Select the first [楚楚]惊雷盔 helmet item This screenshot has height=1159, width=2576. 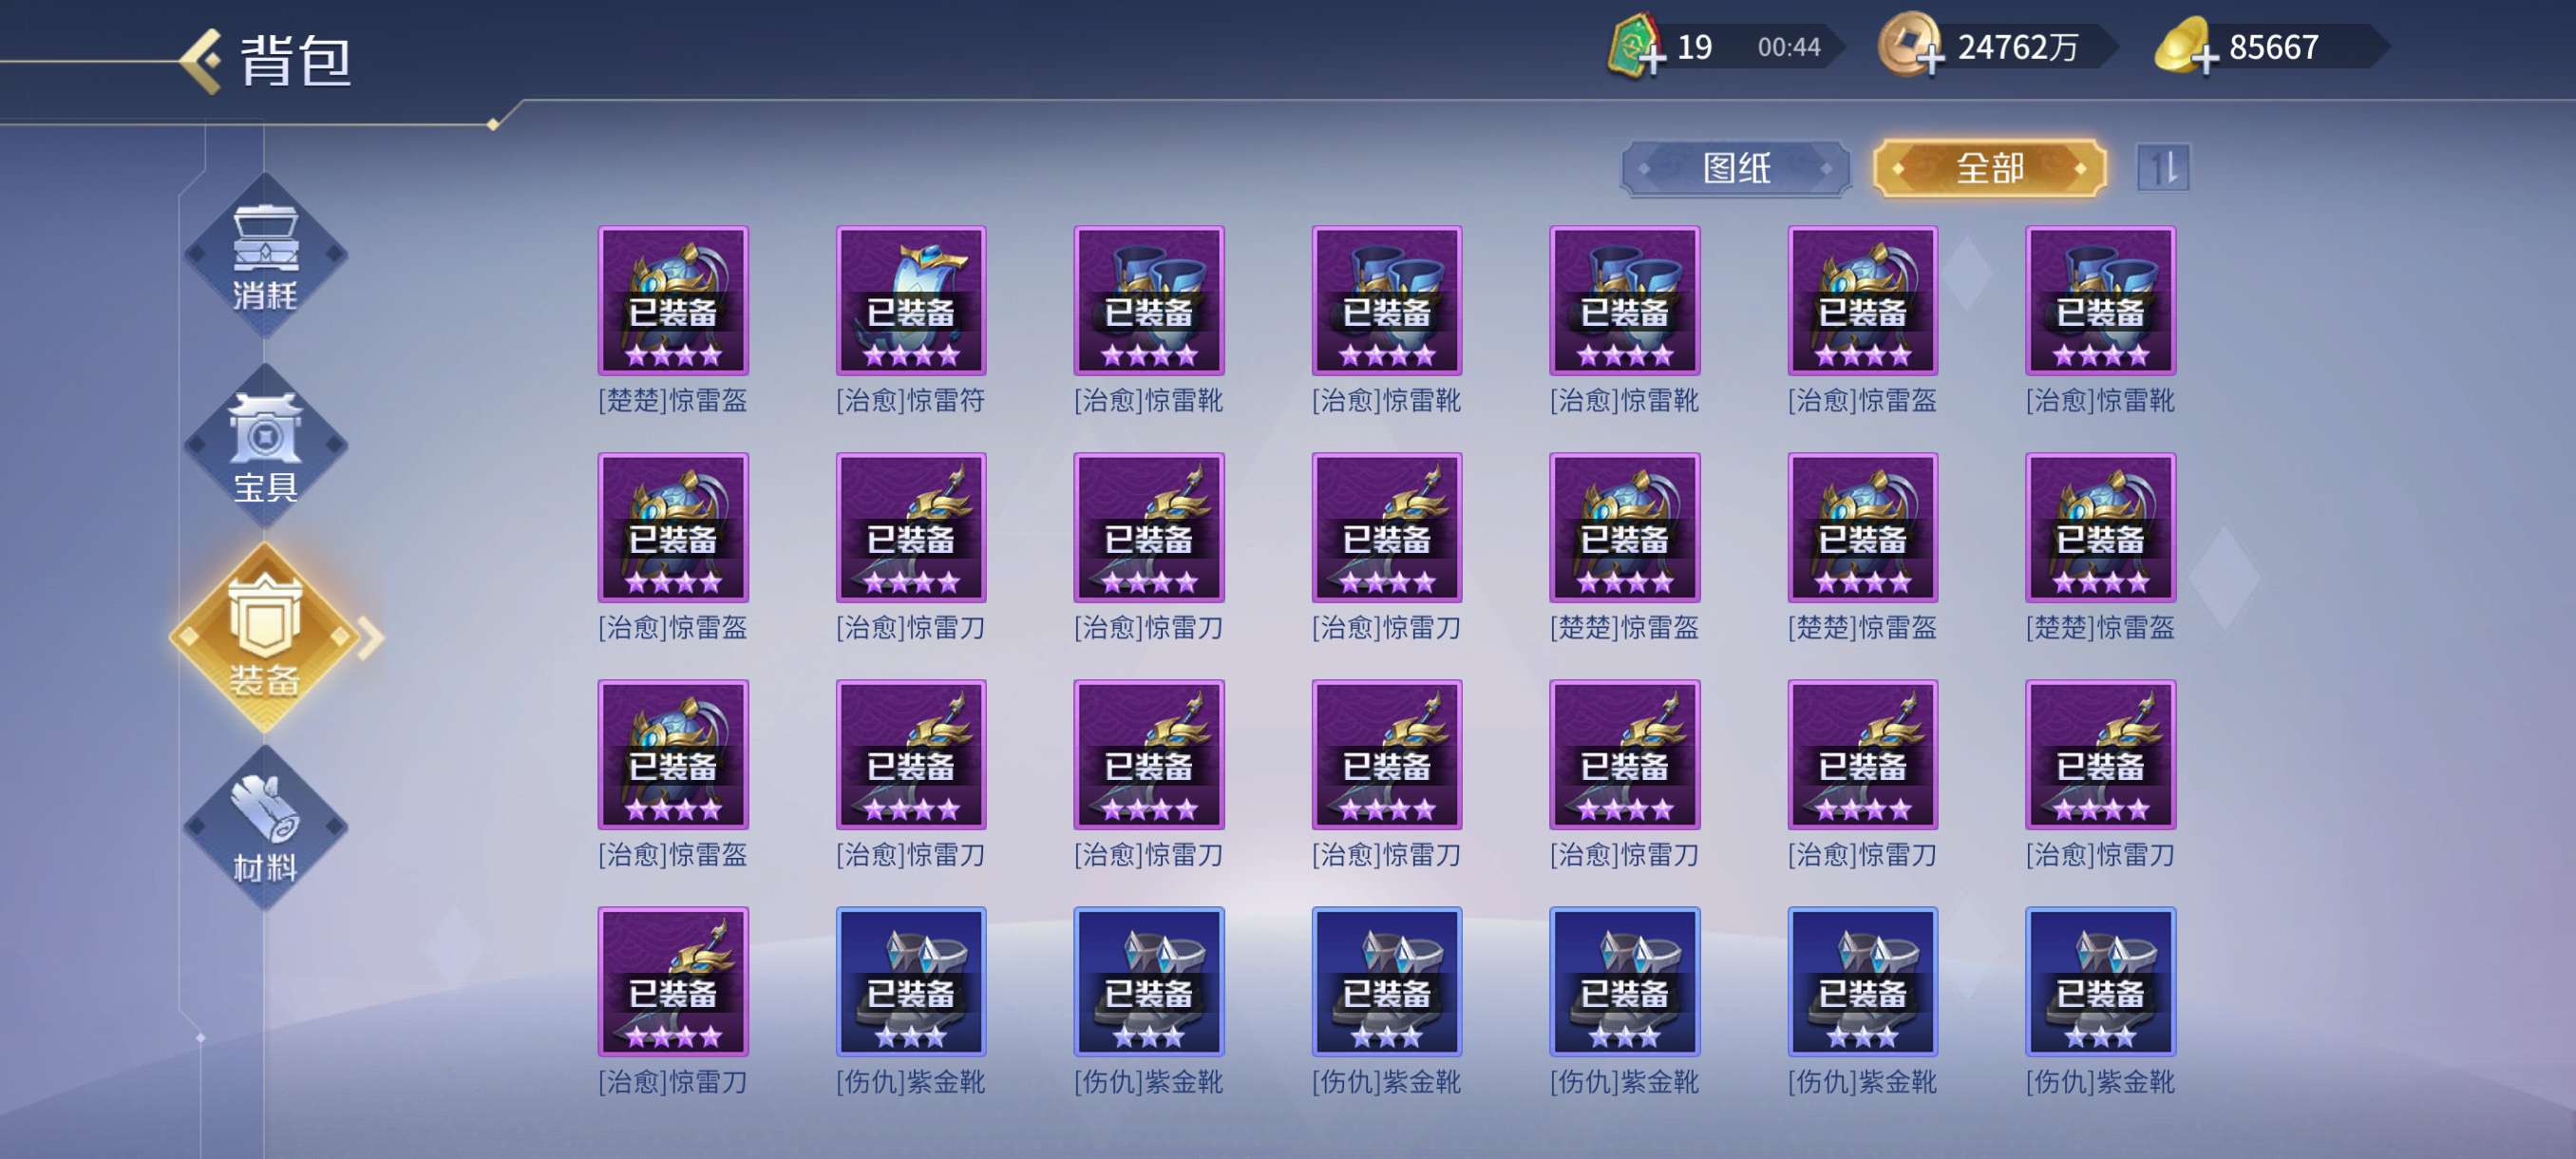click(673, 301)
